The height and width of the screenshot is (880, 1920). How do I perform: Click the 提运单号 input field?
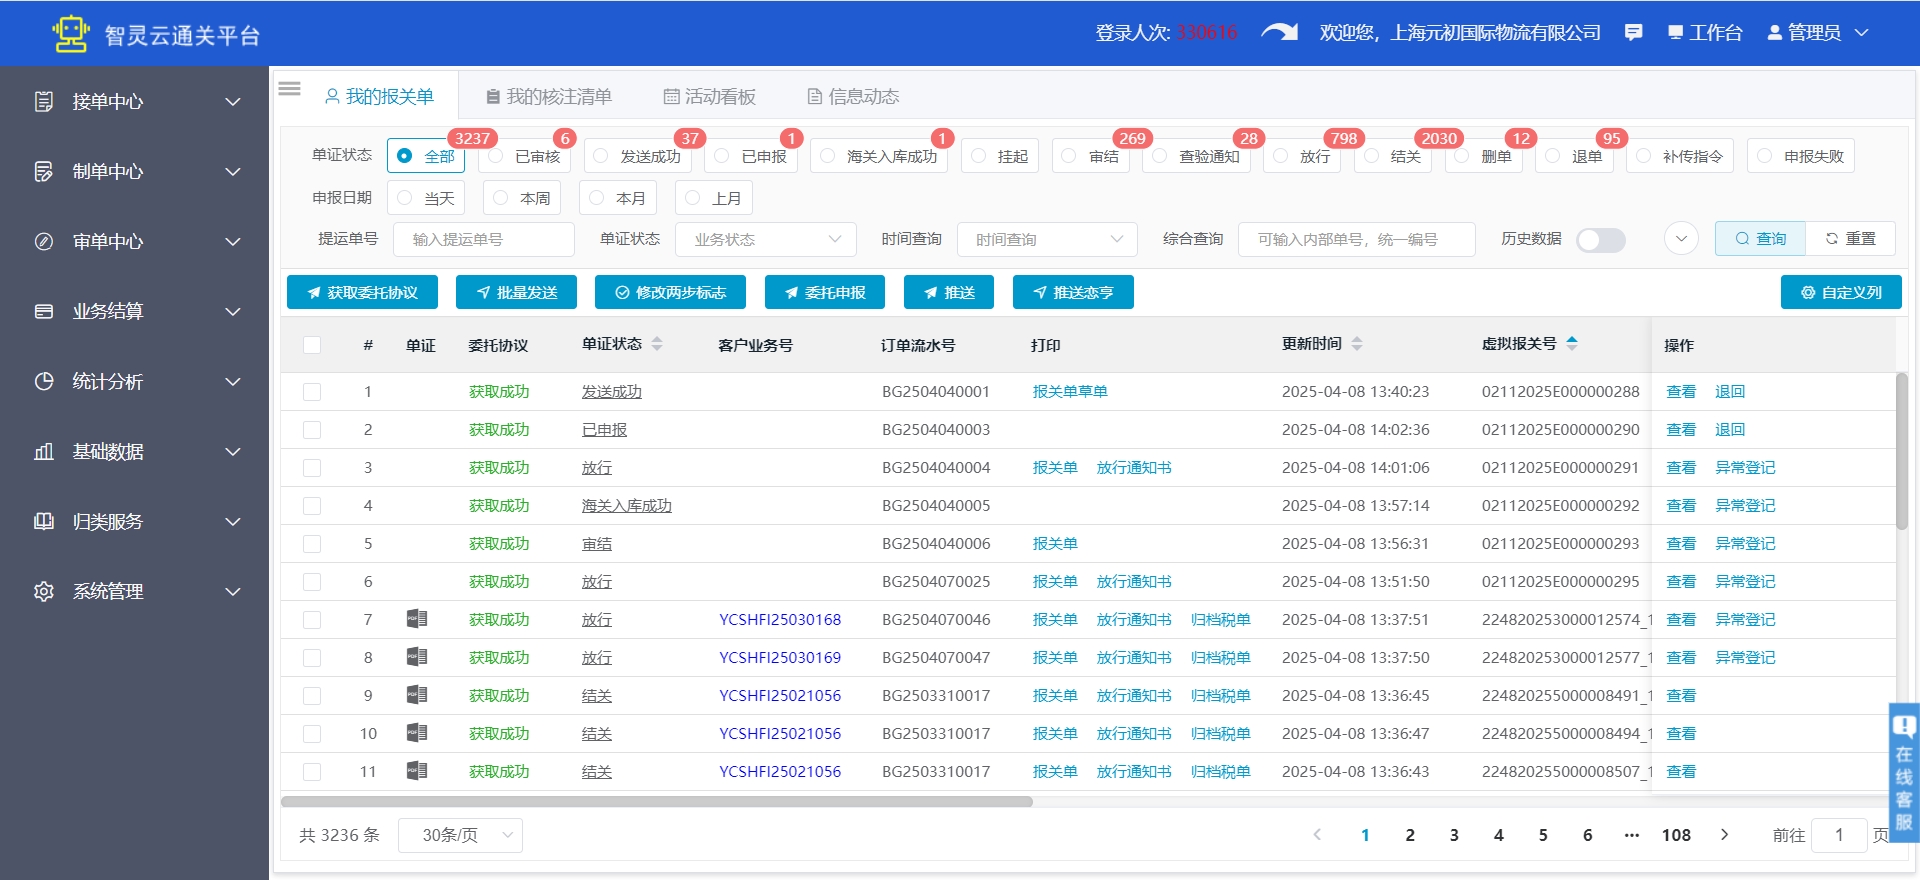pos(484,240)
